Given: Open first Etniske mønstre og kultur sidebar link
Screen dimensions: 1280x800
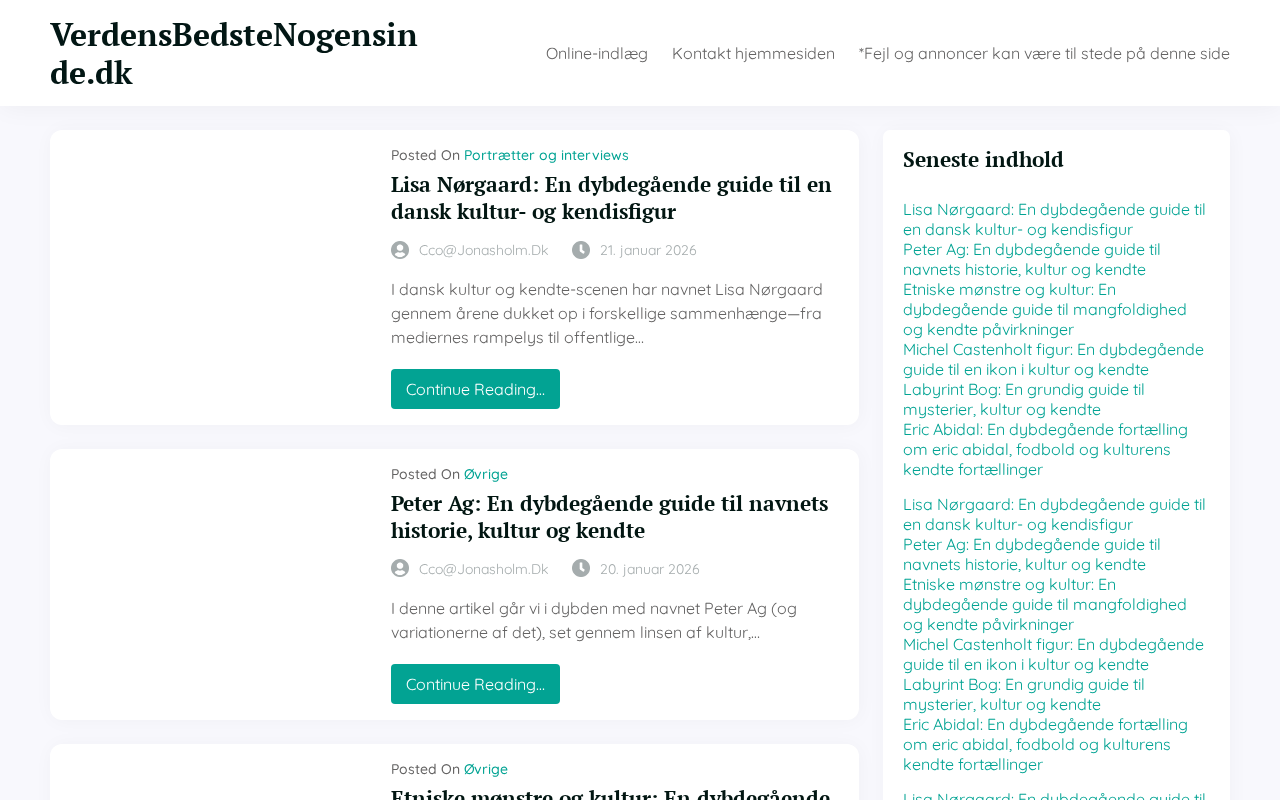Looking at the screenshot, I should point(1044,309).
